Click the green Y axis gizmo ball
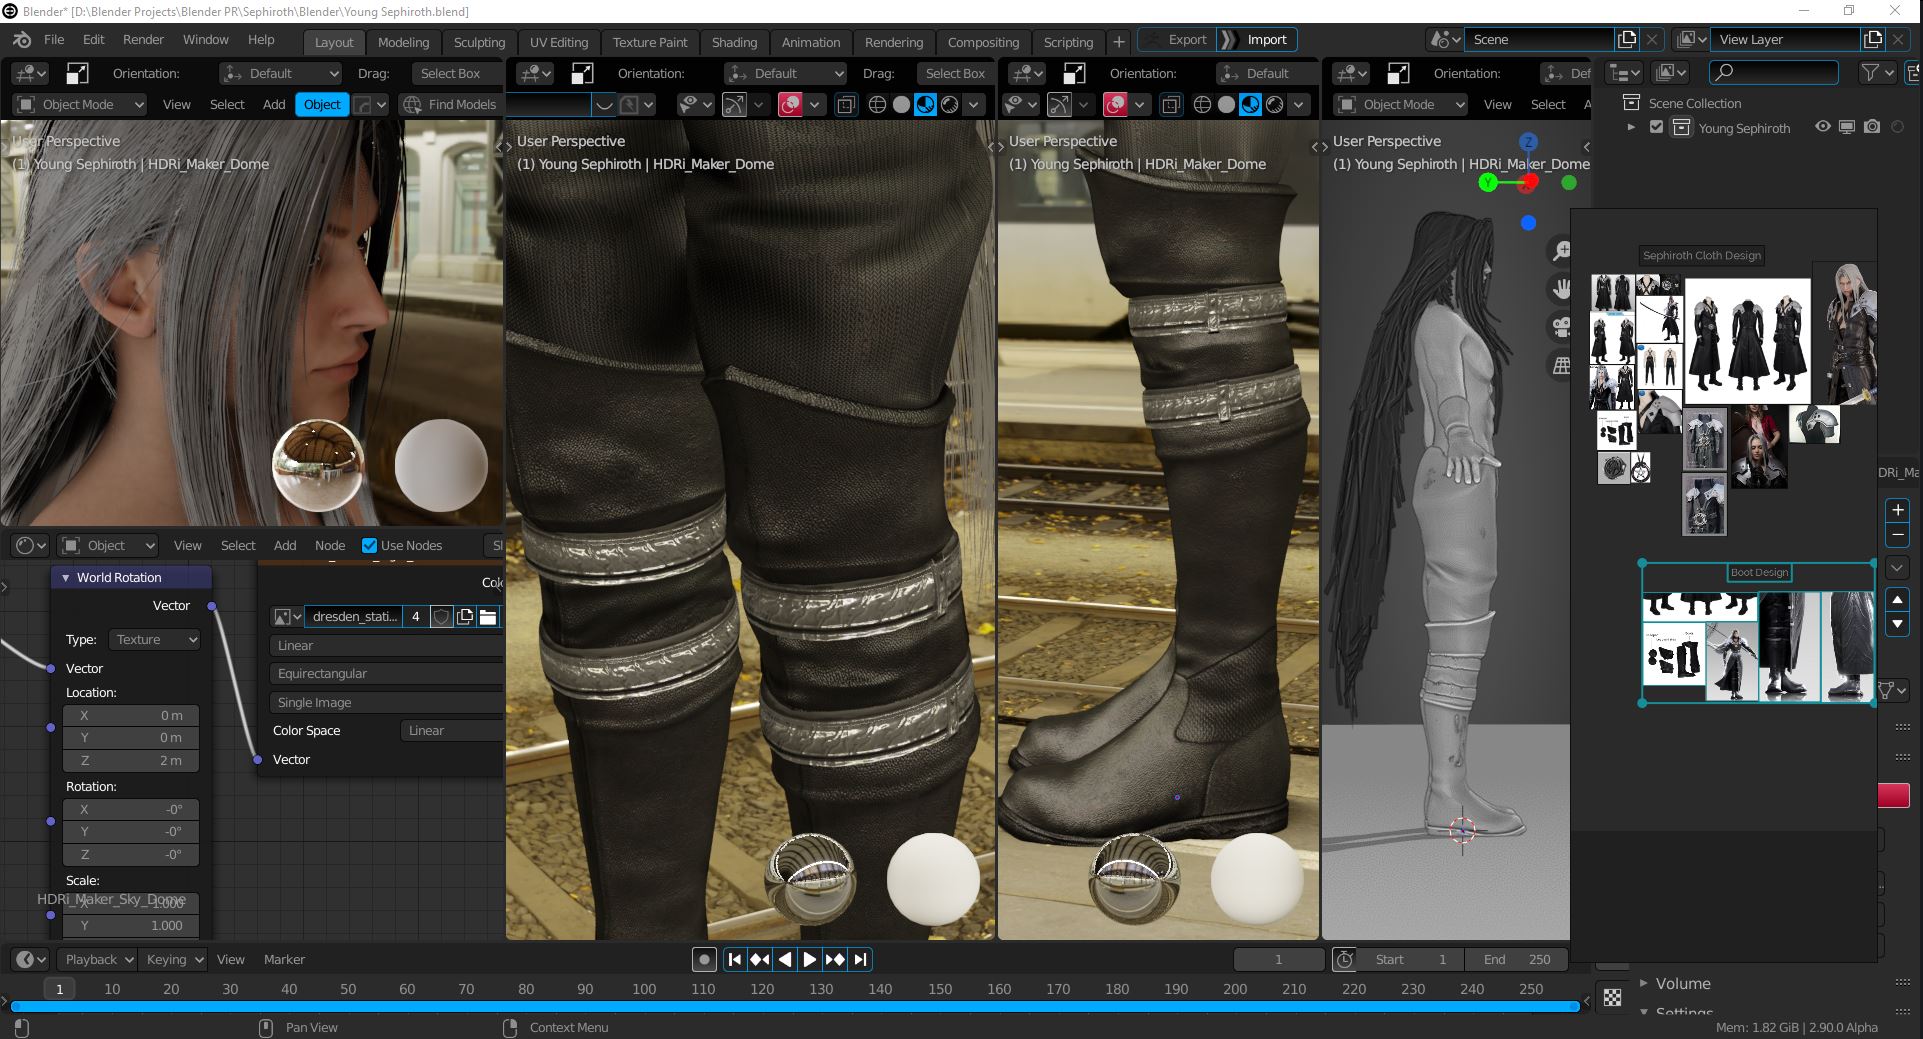Viewport: 1923px width, 1039px height. pos(1488,182)
